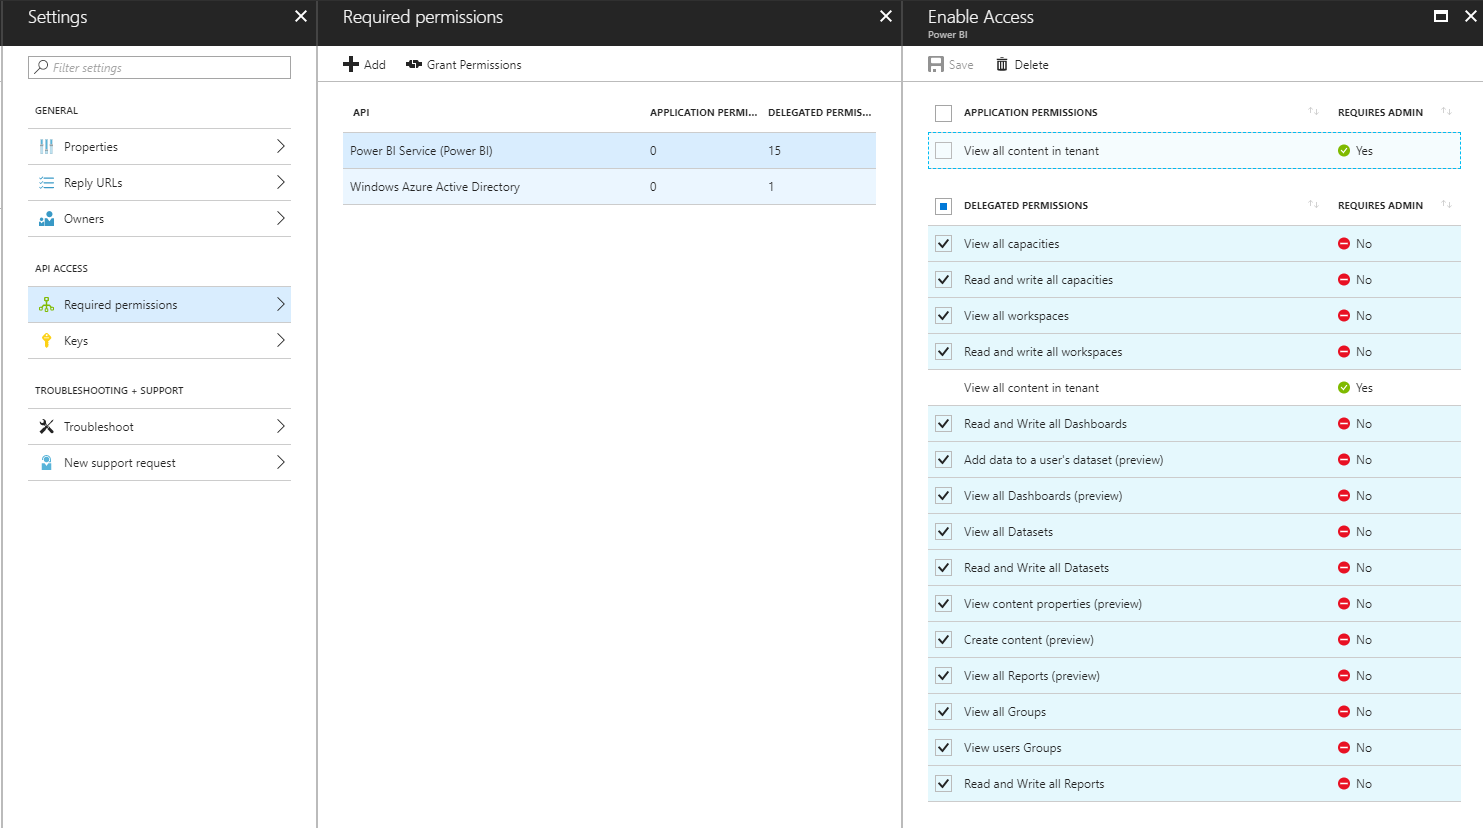Click the Properties icon in Settings
Screen dimensions: 1483x828
click(x=46, y=147)
